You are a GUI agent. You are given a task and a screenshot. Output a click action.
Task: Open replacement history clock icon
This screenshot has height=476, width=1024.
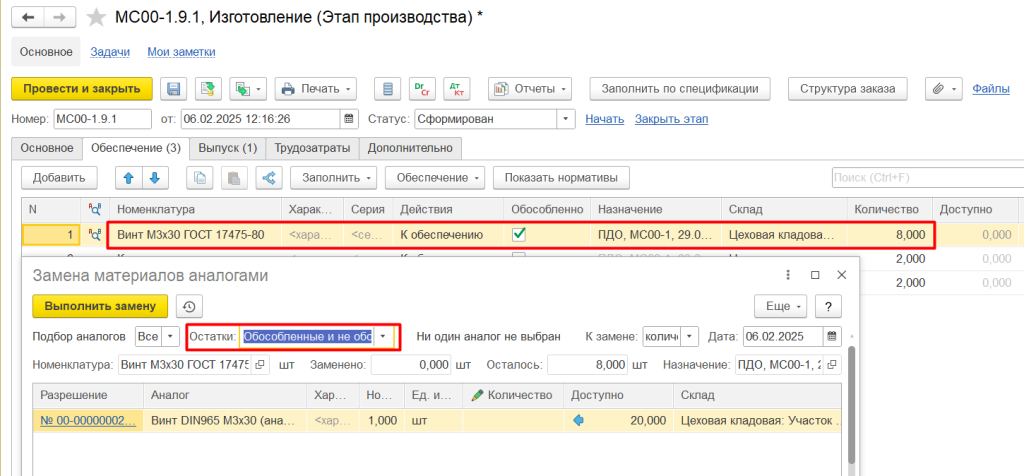pyautogui.click(x=189, y=306)
